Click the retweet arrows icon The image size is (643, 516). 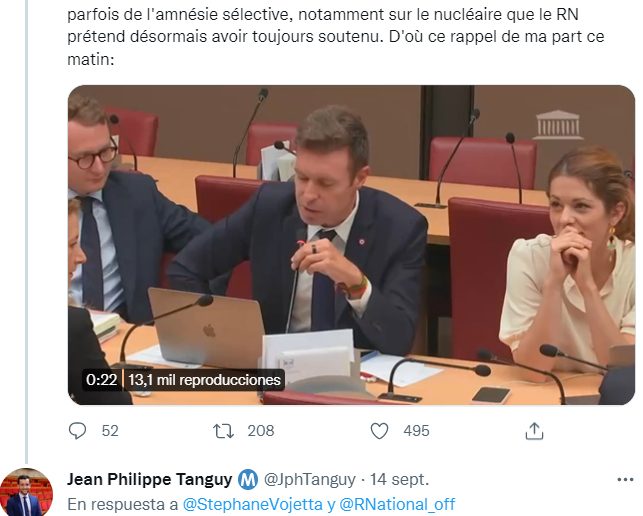(x=223, y=431)
